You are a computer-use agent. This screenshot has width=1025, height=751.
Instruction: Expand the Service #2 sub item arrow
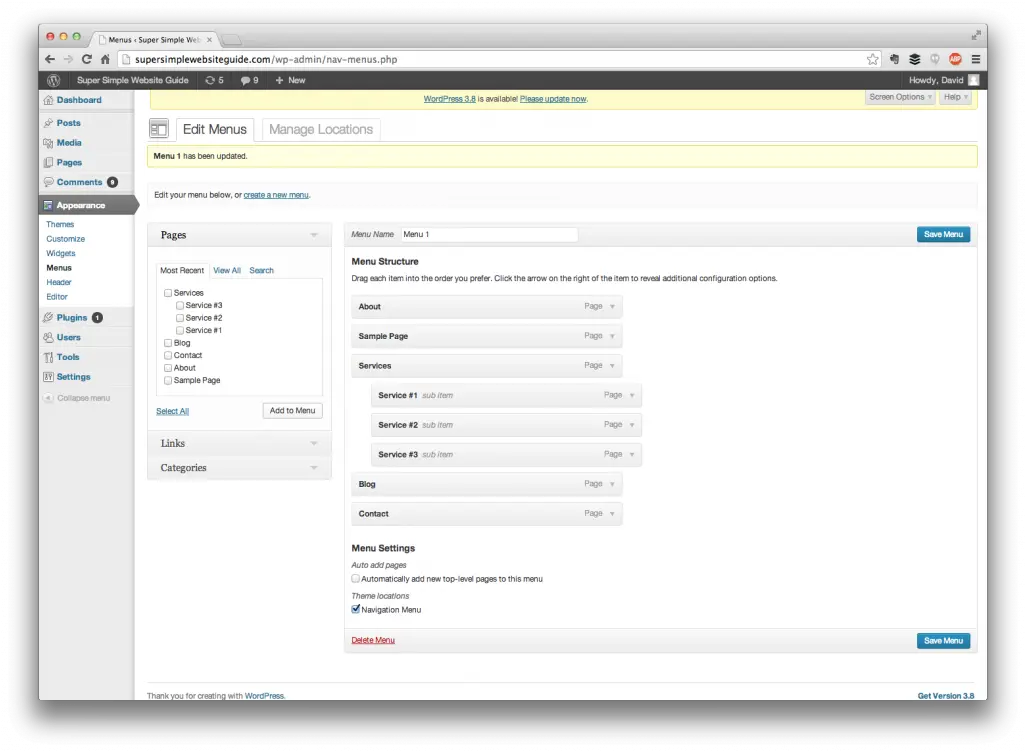click(632, 425)
